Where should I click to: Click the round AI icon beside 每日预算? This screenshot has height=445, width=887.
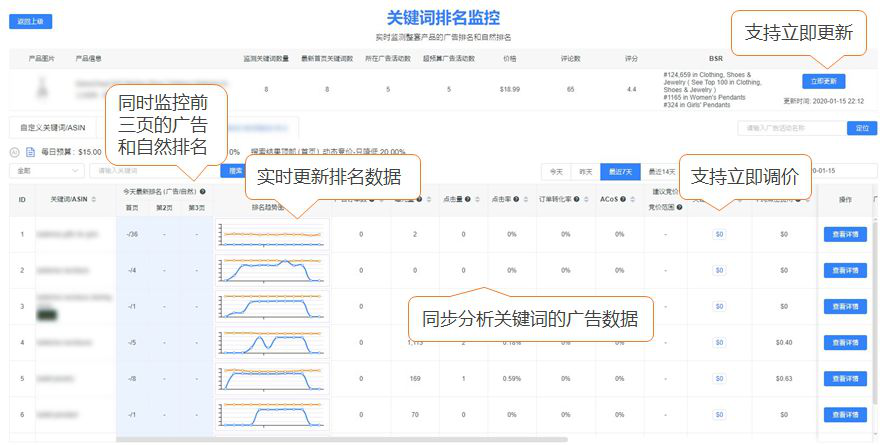tap(15, 152)
